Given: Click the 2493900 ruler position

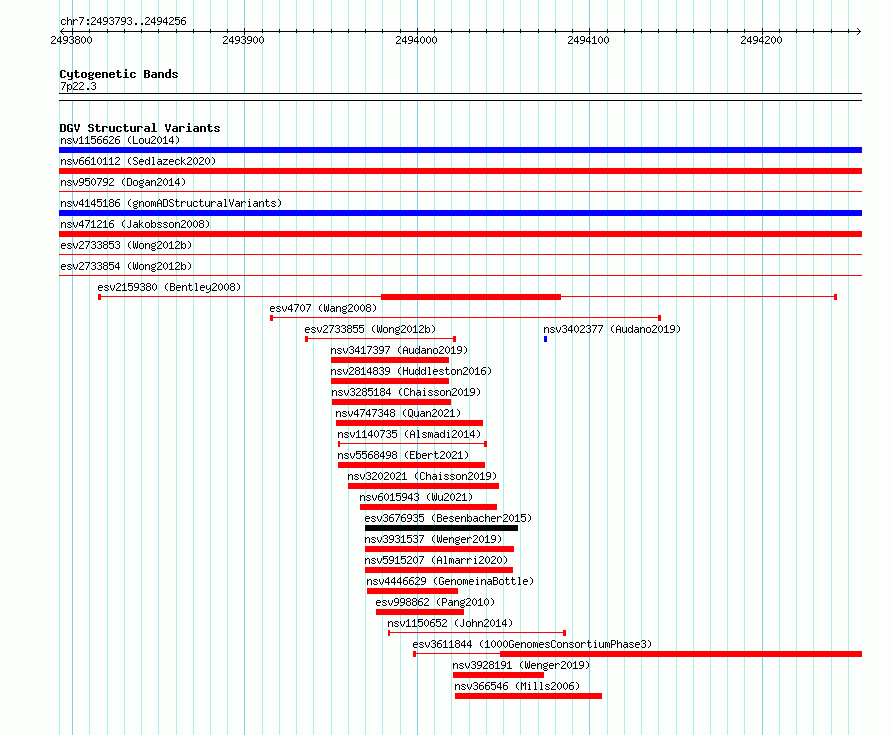Looking at the screenshot, I should (244, 40).
